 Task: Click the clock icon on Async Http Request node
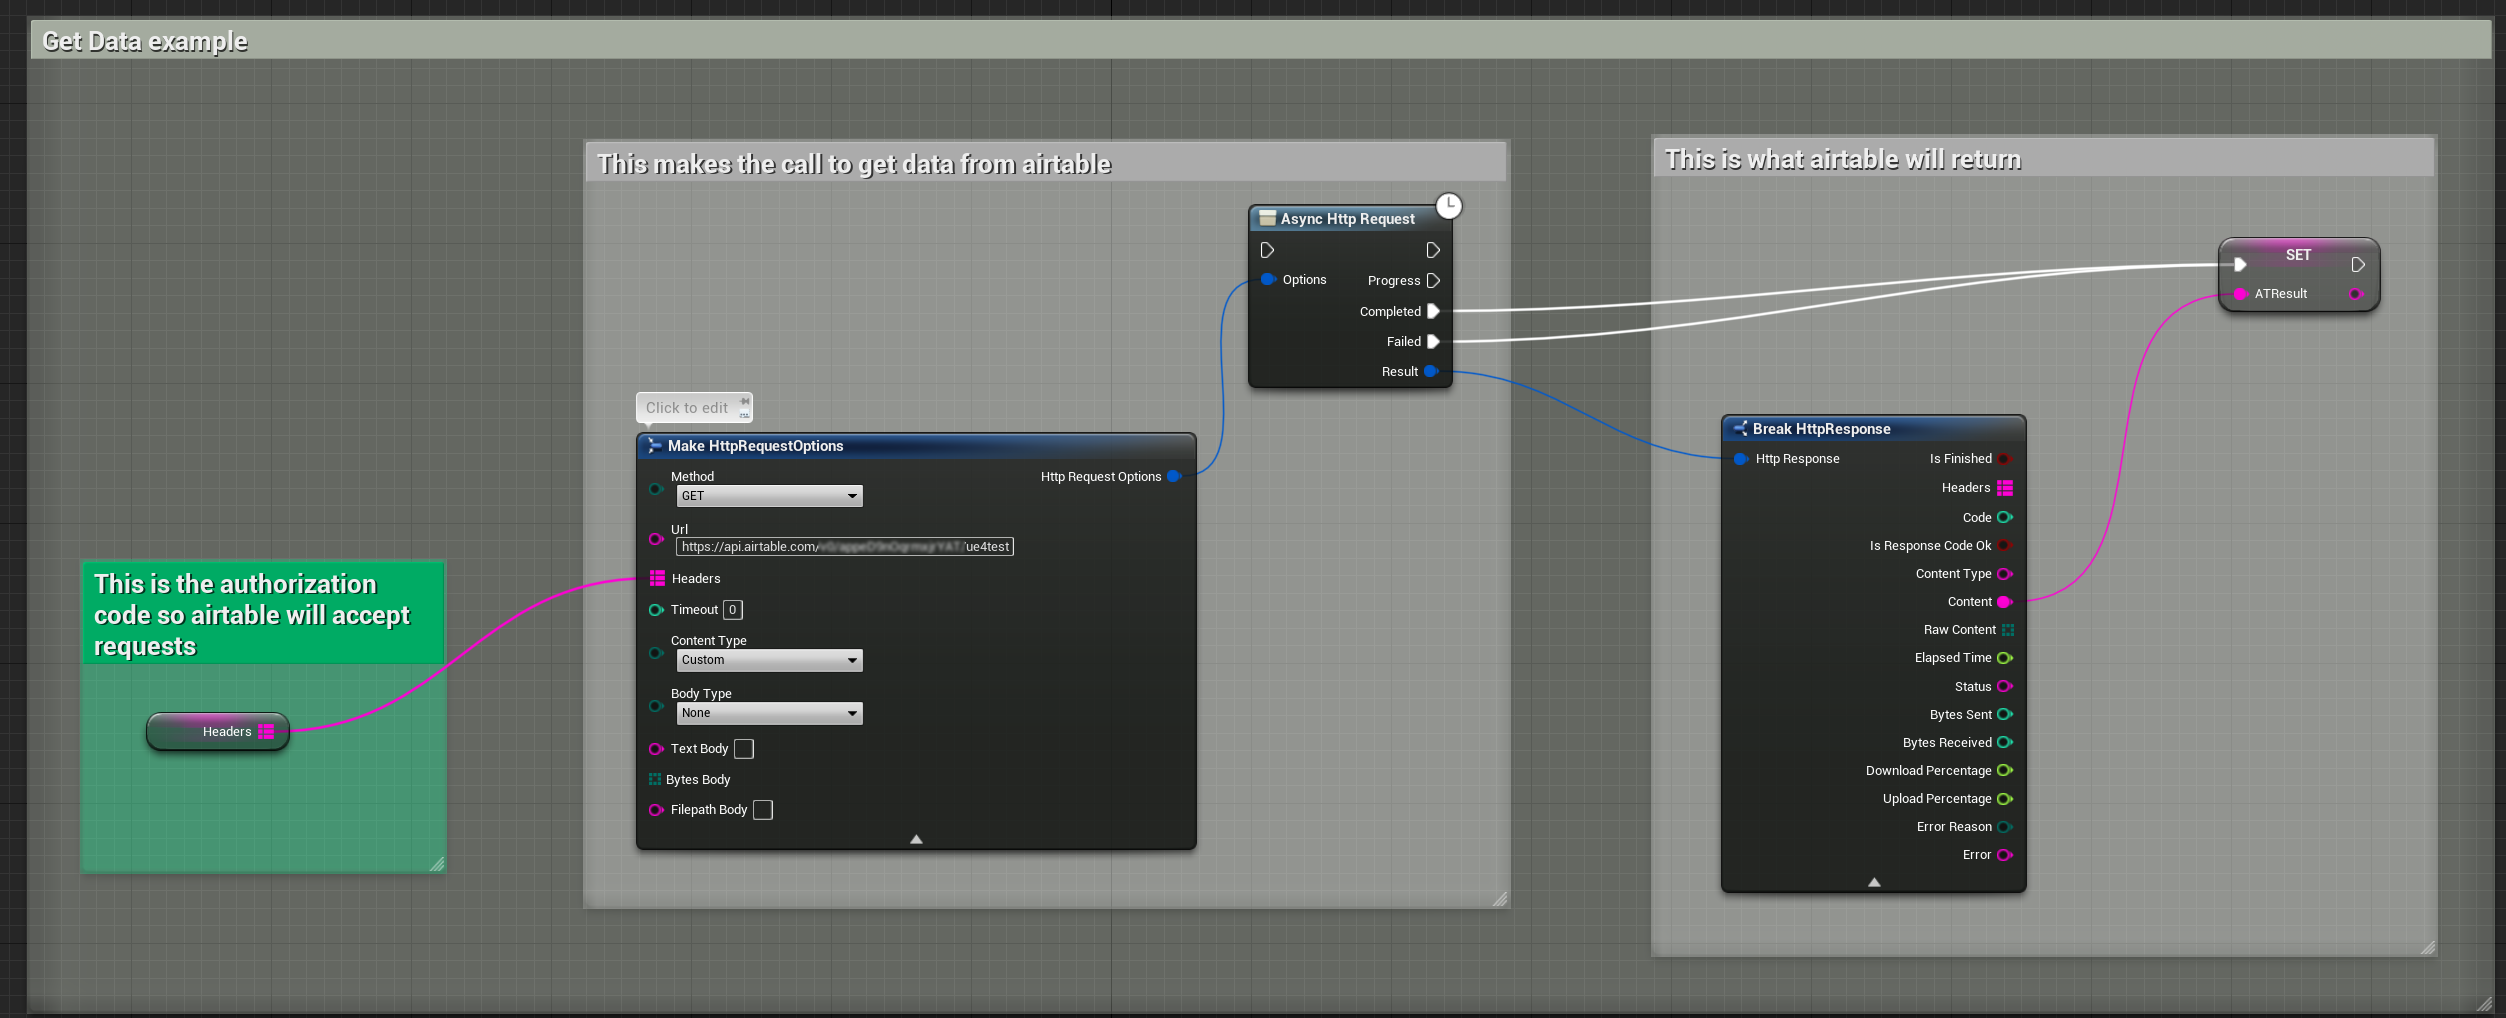click(x=1448, y=205)
